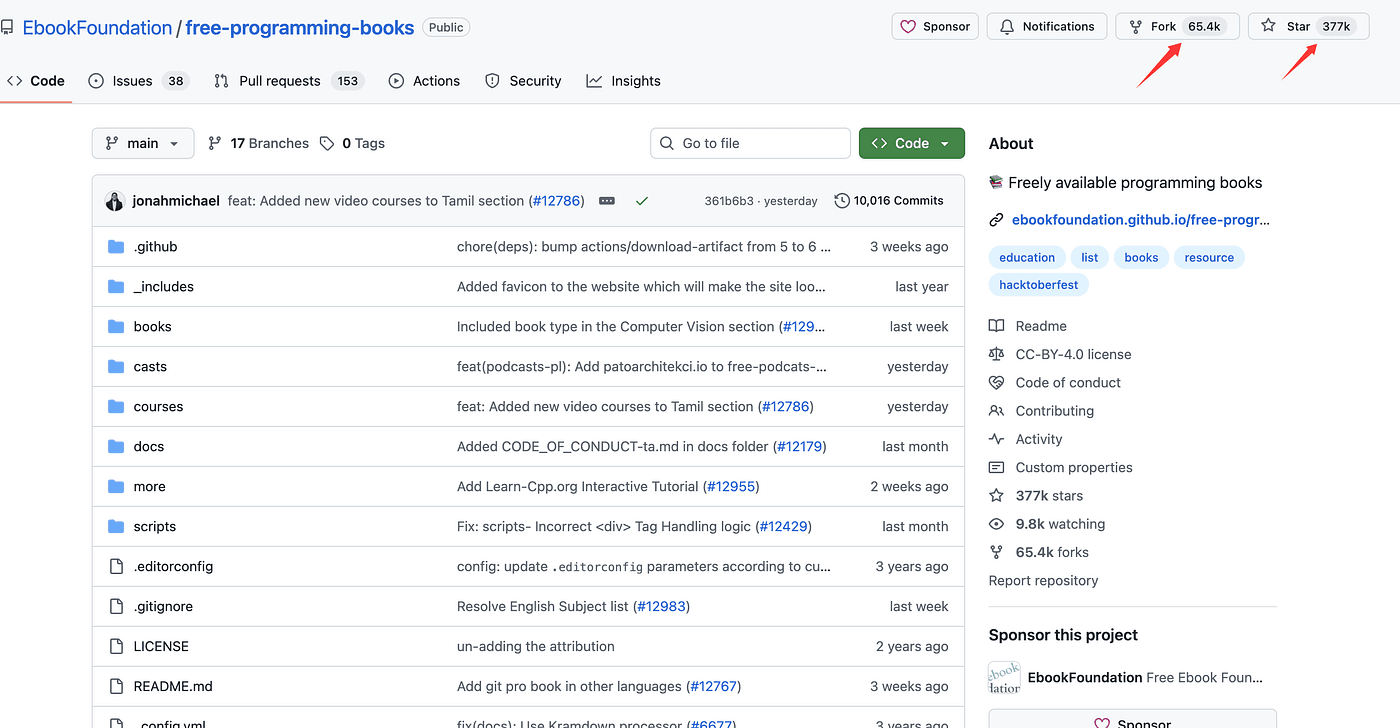Click the green commit status checkmark
Viewport: 1400px width, 728px height.
pyautogui.click(x=642, y=201)
